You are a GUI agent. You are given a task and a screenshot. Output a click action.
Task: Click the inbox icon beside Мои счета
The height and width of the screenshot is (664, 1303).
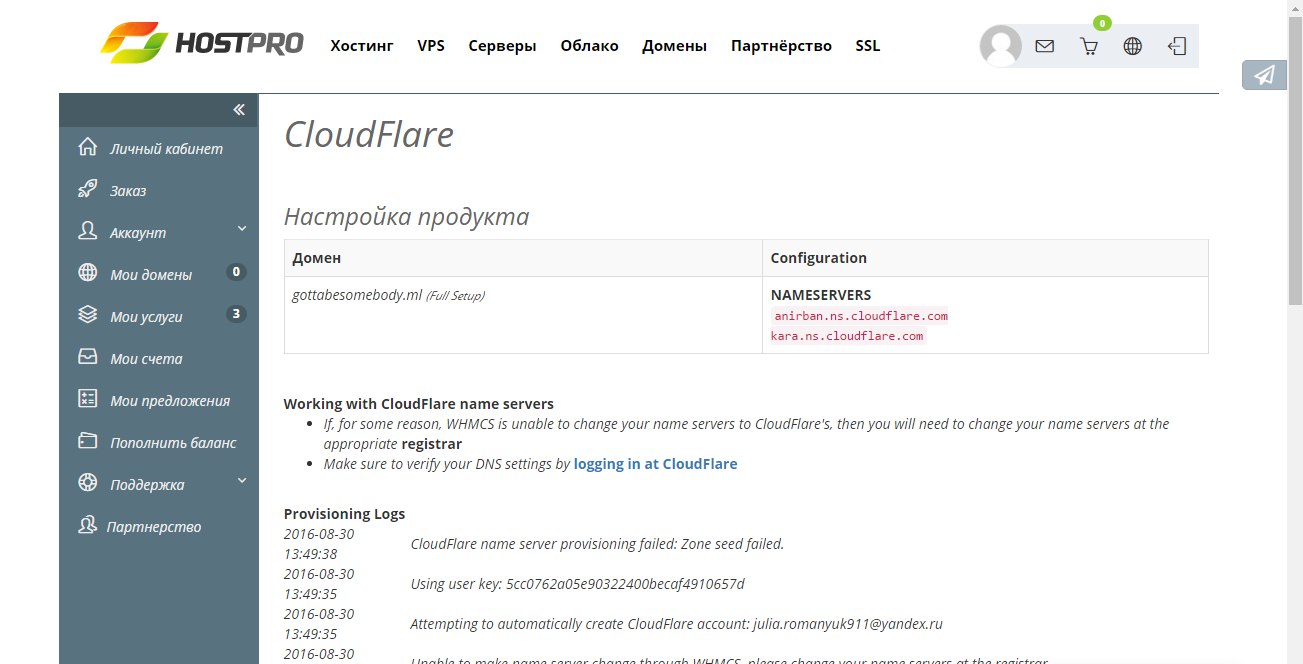click(88, 357)
